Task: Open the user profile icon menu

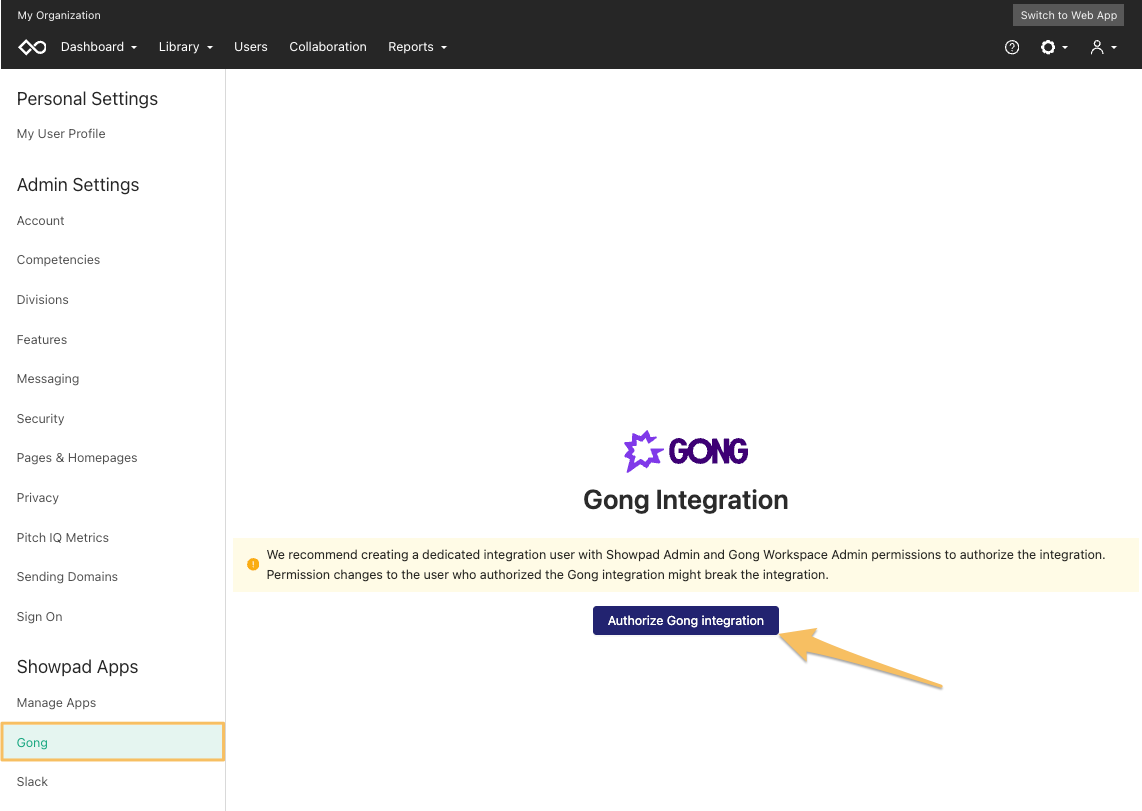Action: 1103,47
